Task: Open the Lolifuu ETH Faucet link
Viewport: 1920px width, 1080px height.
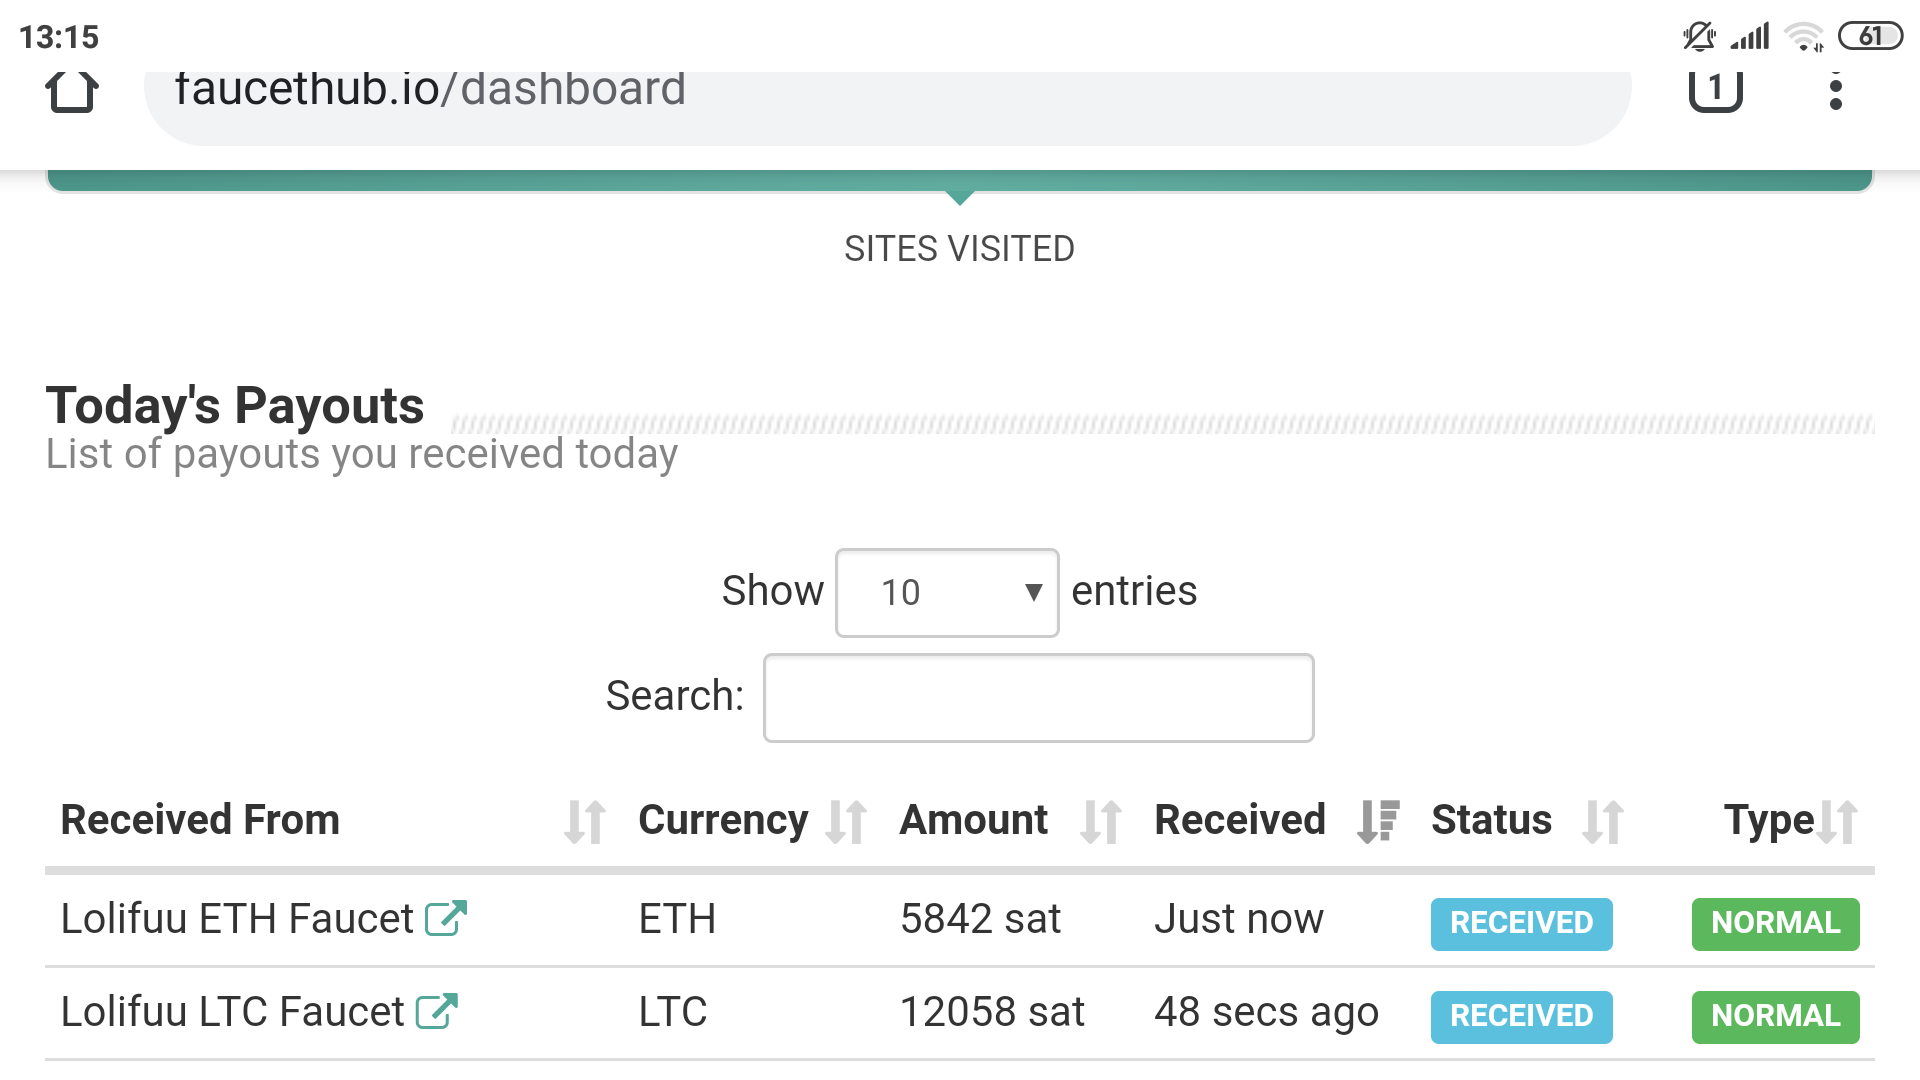Action: click(x=237, y=919)
